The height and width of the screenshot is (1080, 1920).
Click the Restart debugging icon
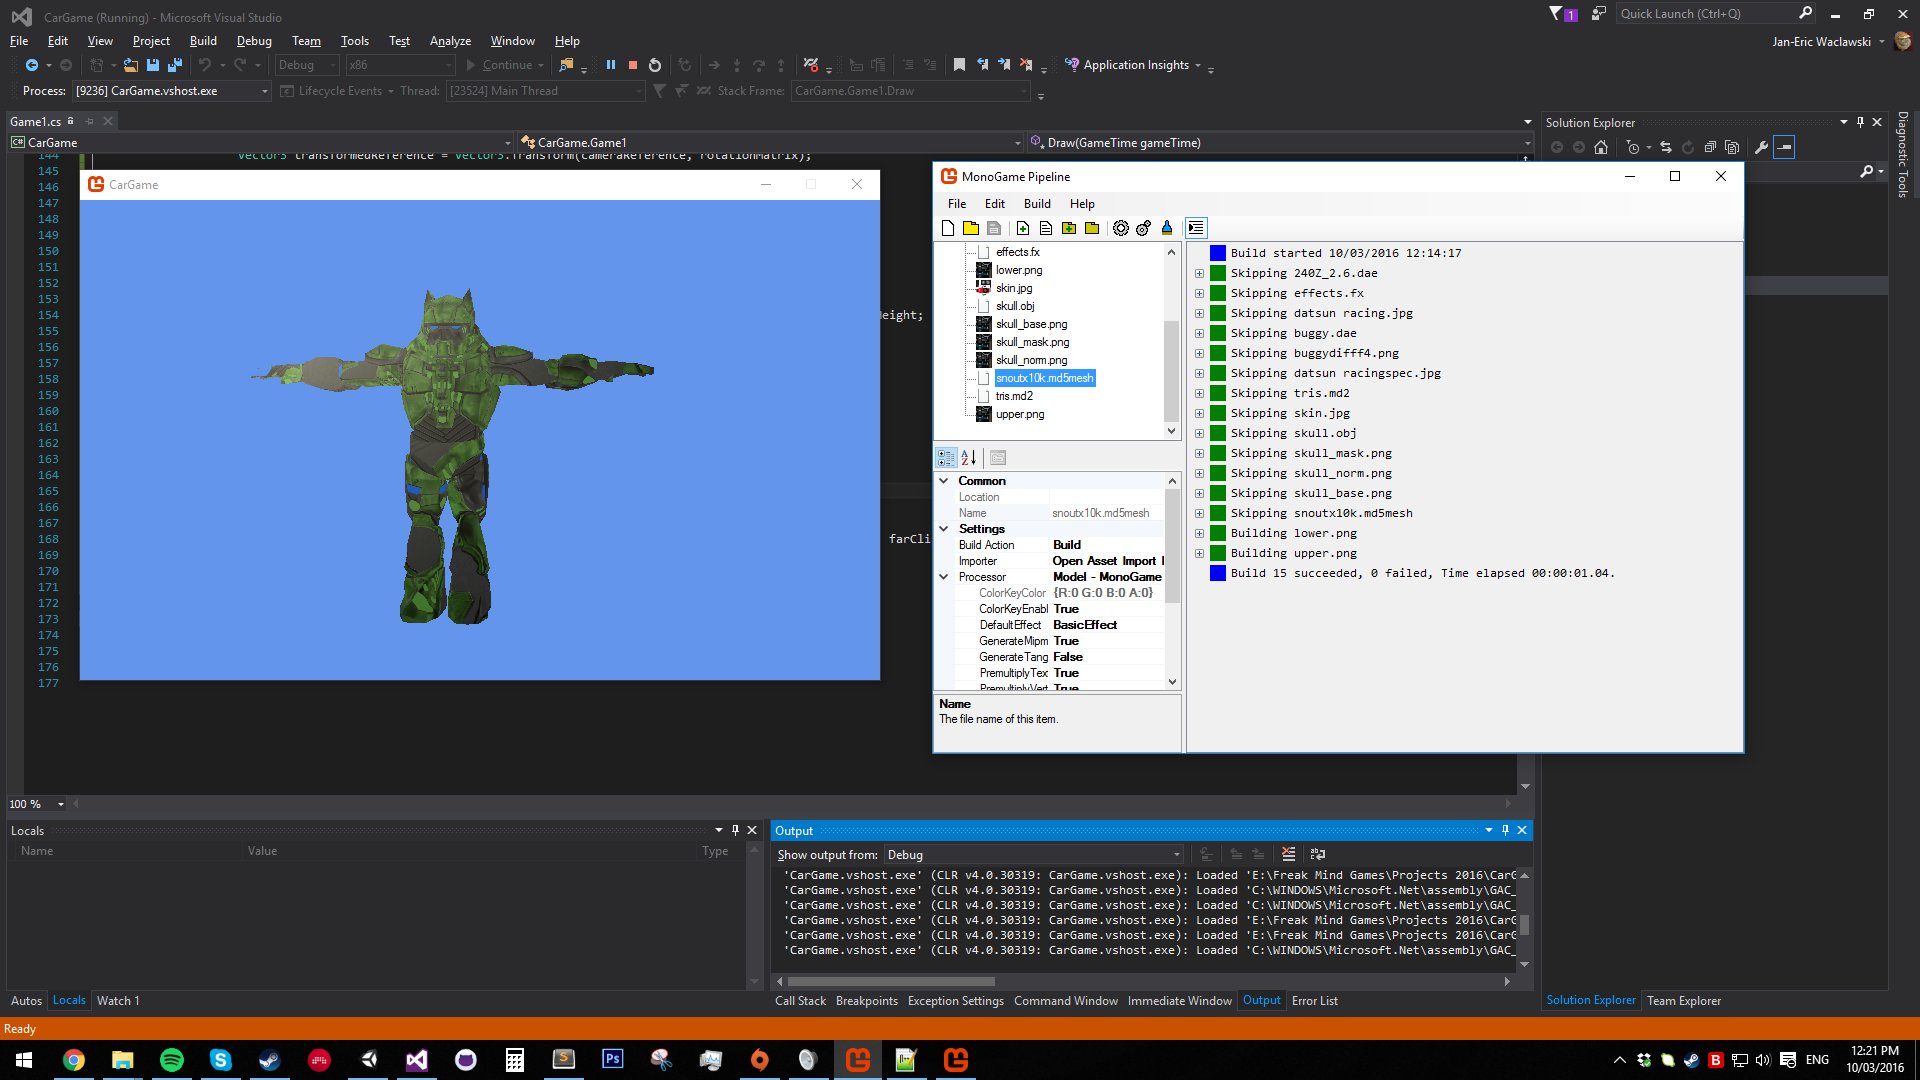coord(655,65)
